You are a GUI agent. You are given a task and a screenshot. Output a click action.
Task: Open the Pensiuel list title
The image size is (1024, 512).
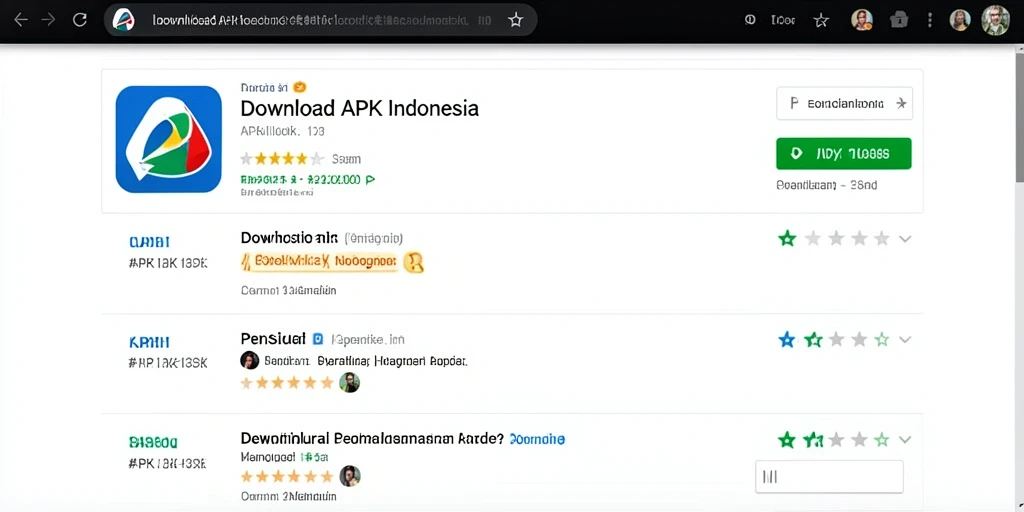[x=273, y=338]
